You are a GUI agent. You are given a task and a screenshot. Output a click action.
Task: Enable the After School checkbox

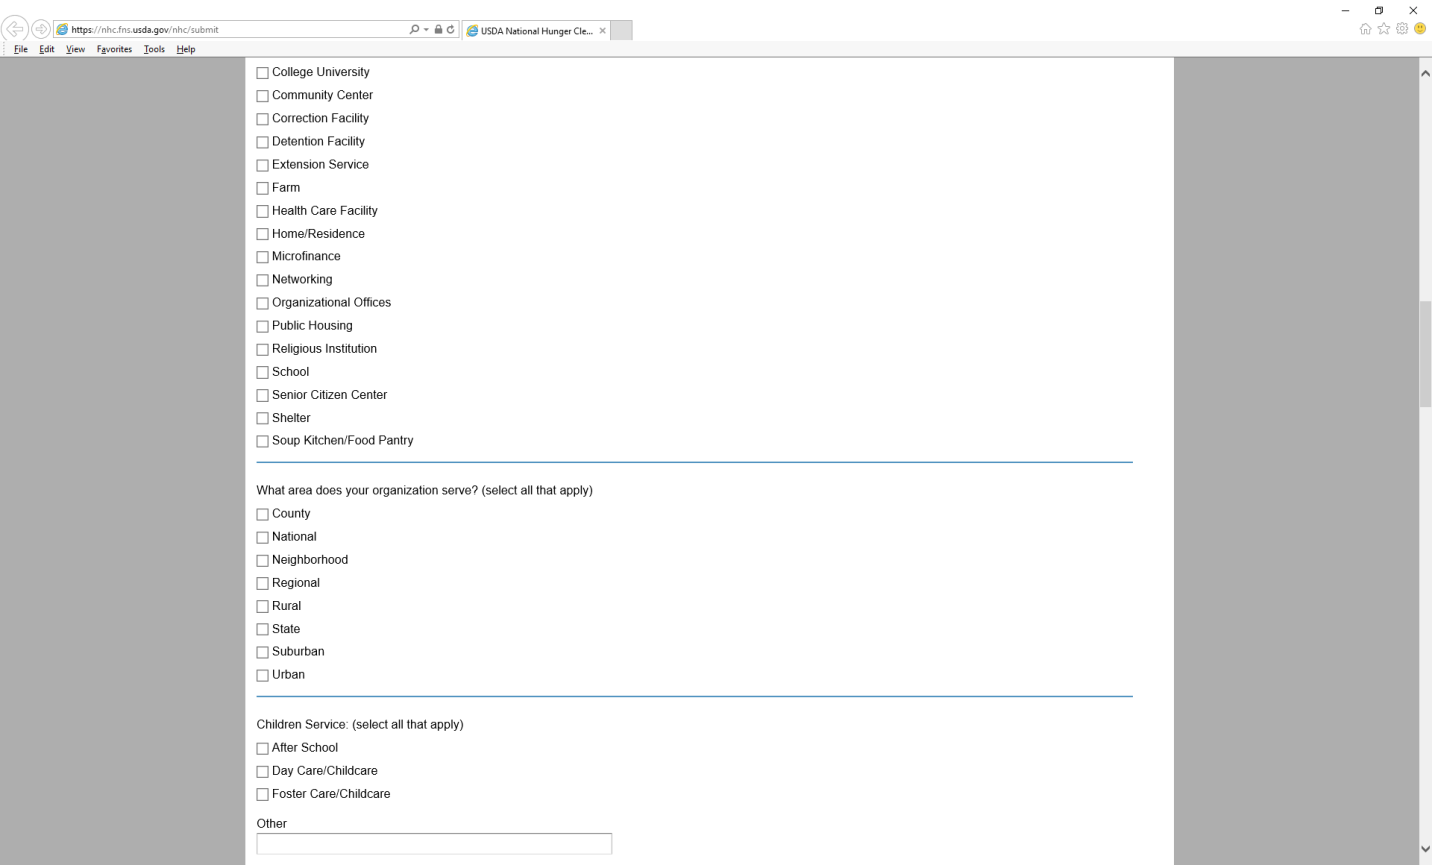point(263,749)
